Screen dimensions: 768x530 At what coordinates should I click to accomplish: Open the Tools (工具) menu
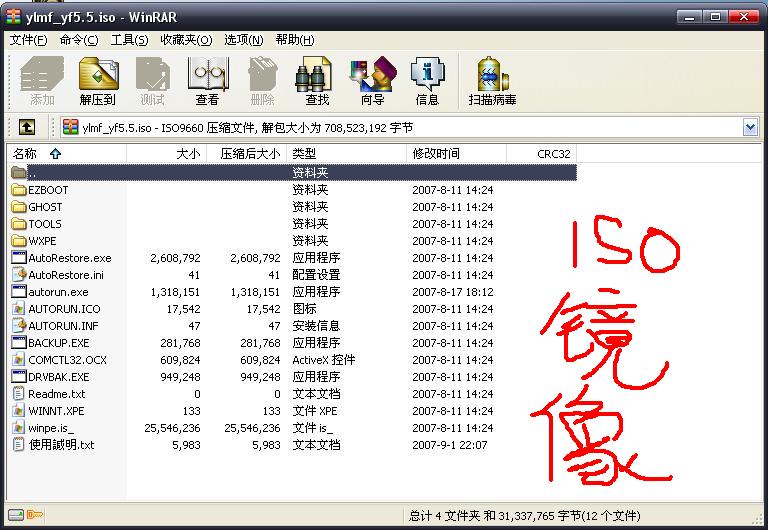(x=129, y=40)
